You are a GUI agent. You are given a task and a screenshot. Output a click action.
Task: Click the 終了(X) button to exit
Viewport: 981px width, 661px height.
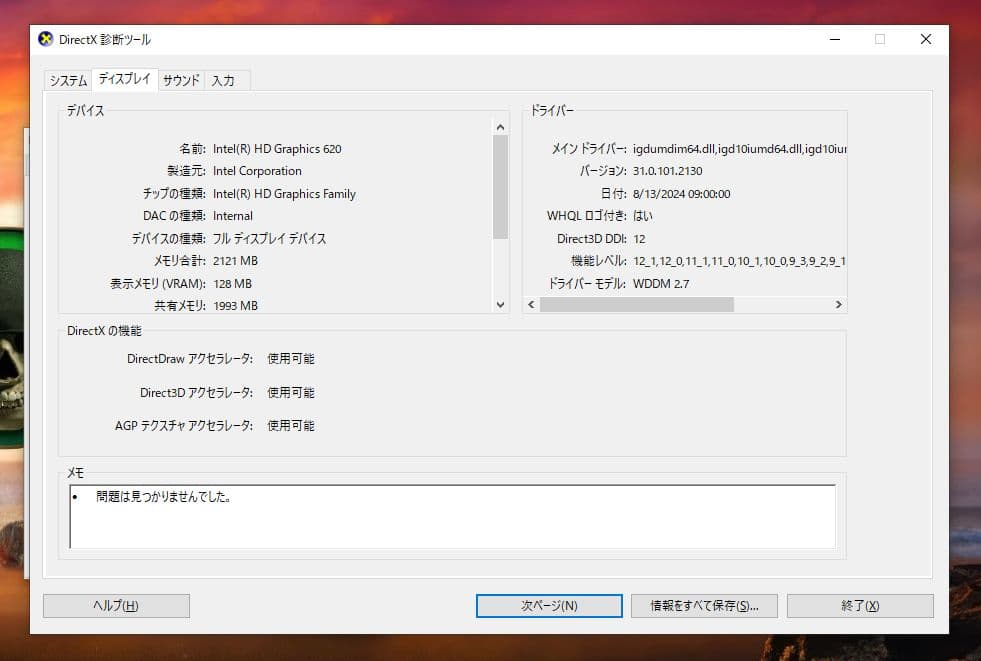point(860,605)
